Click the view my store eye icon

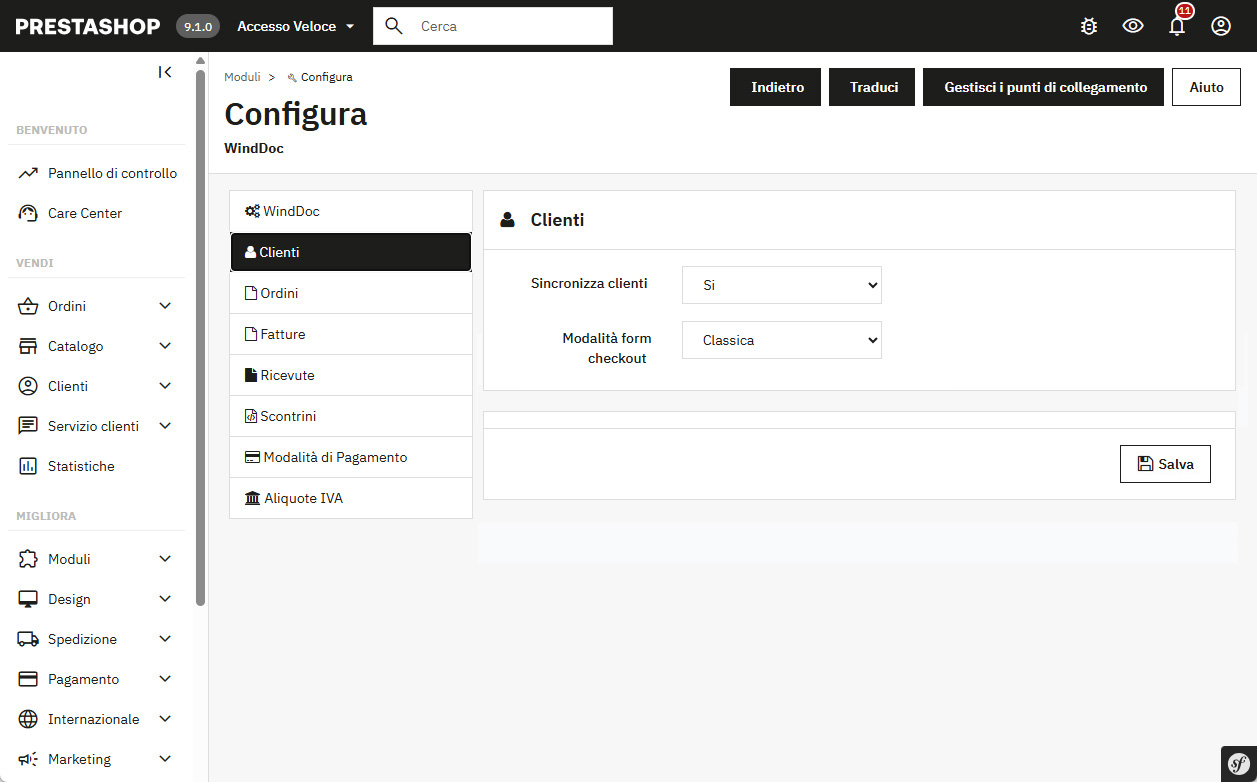tap(1133, 26)
